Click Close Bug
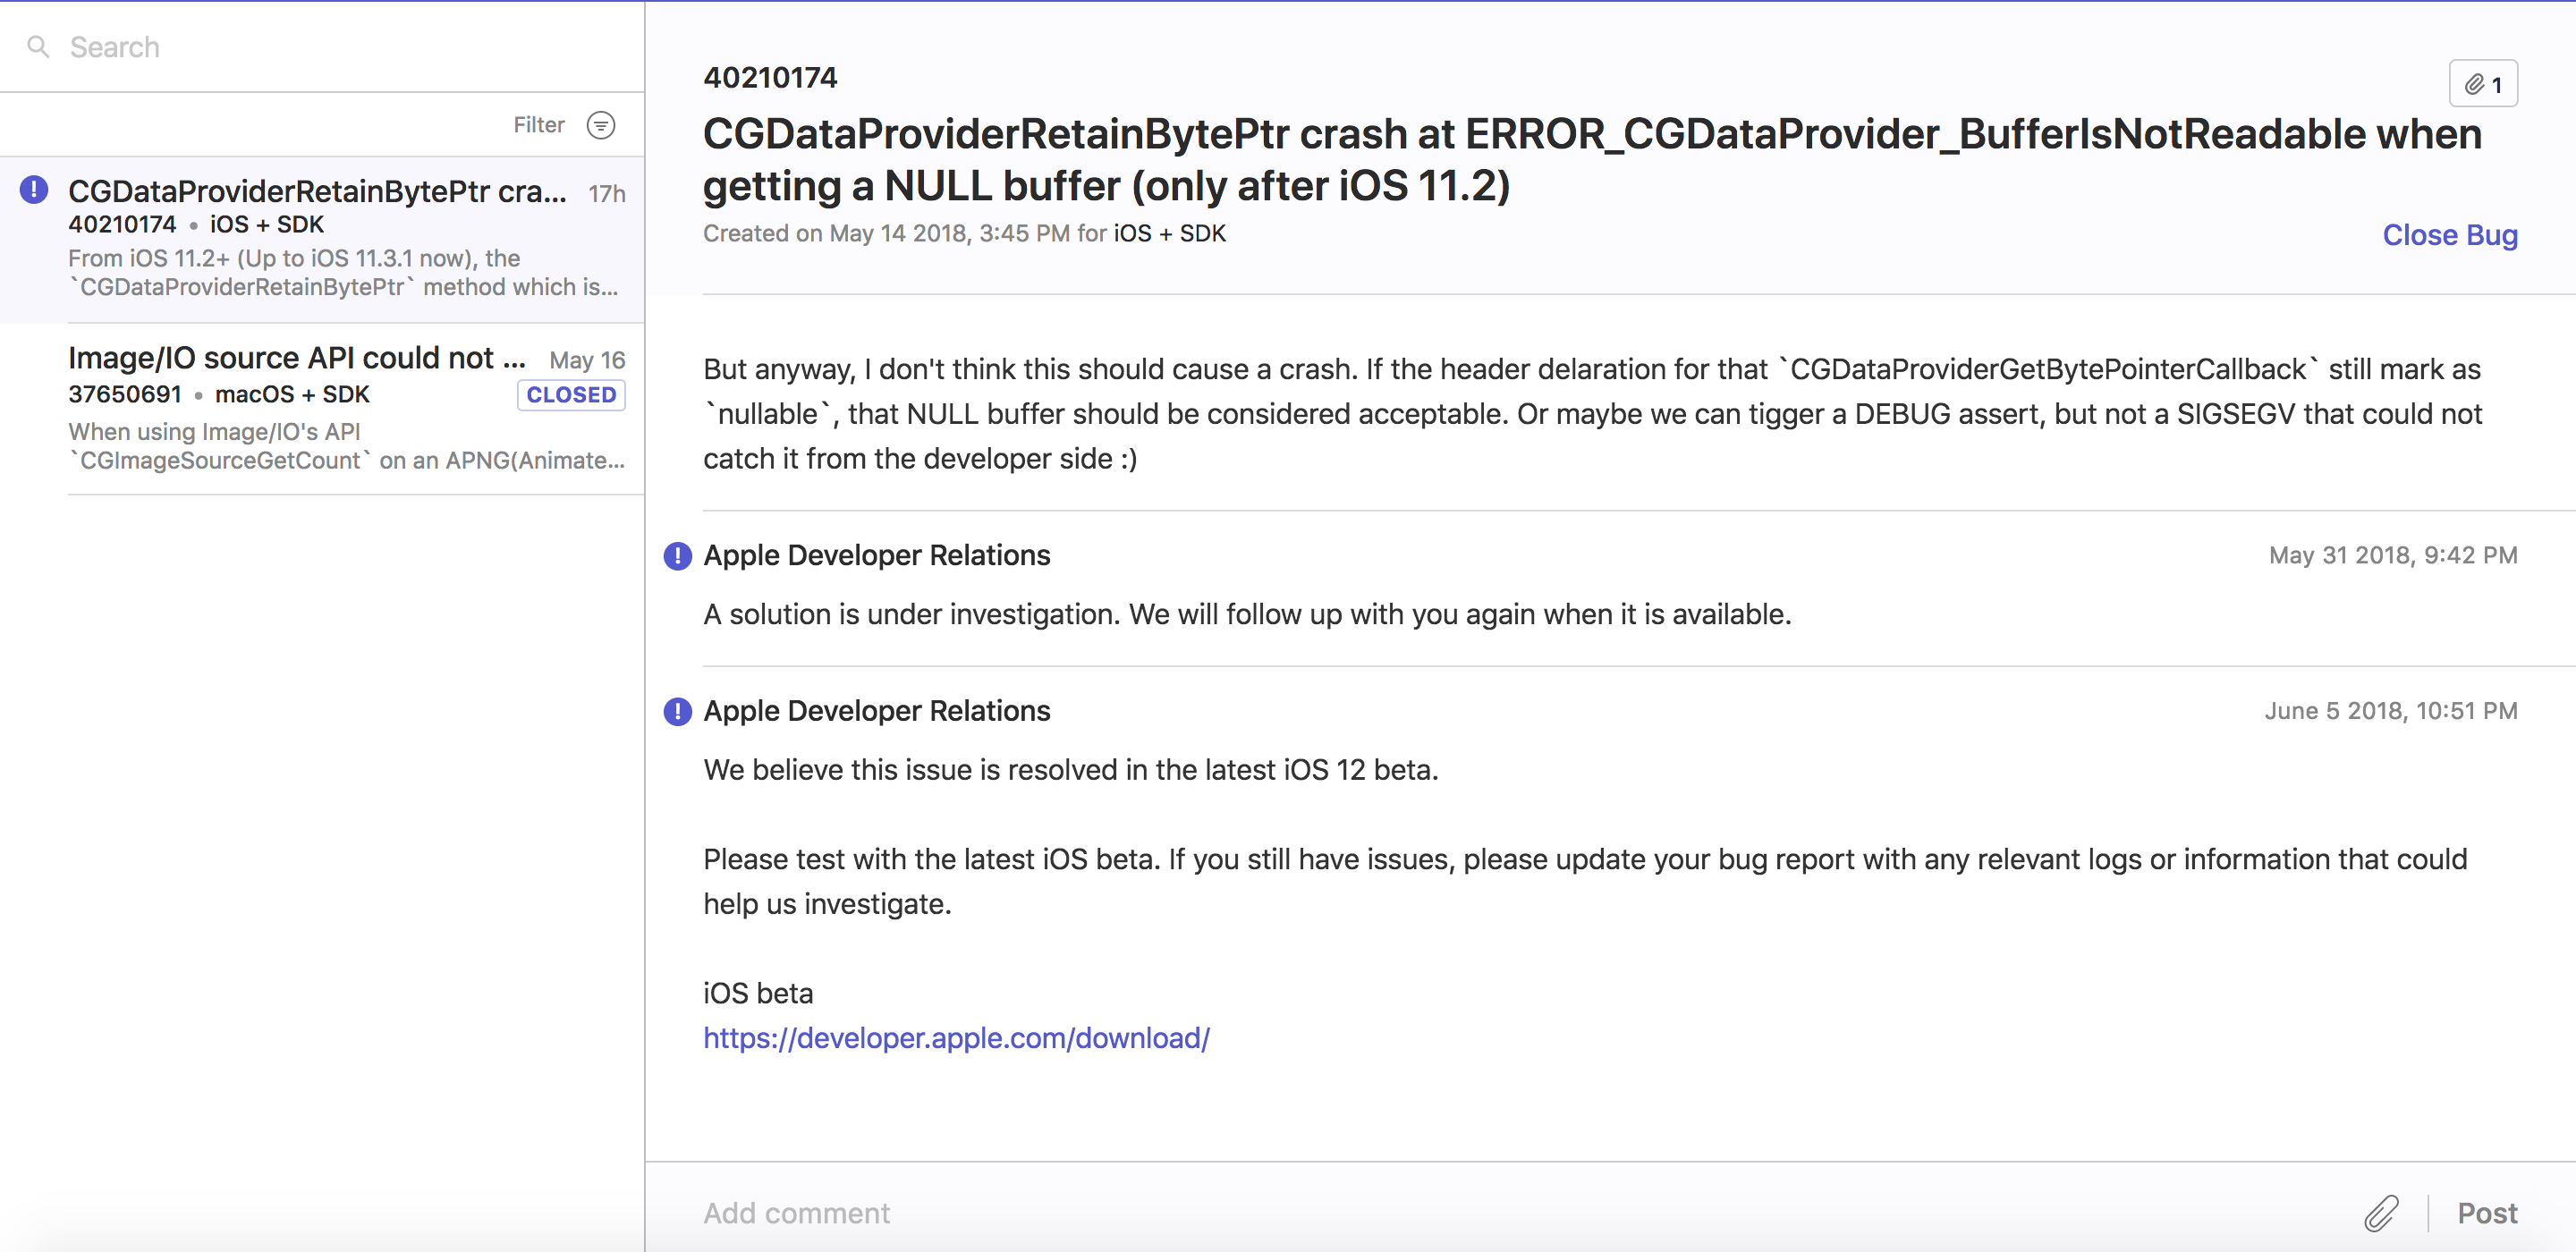 (2449, 235)
